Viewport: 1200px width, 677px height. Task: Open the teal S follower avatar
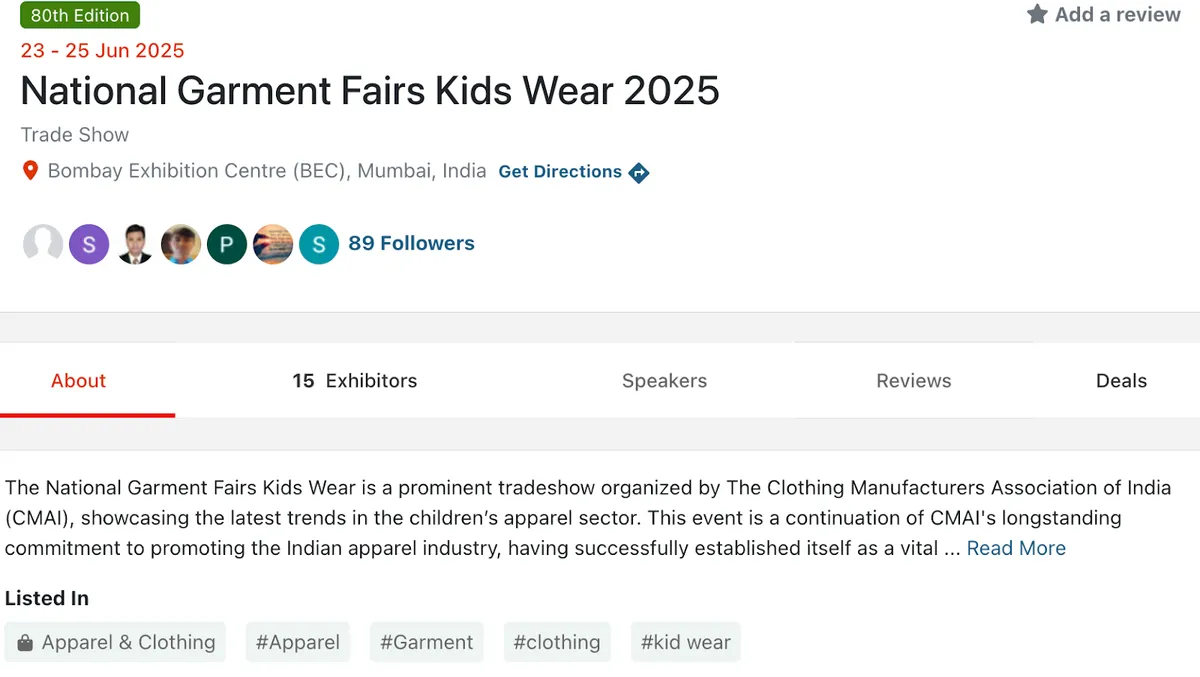coord(319,244)
